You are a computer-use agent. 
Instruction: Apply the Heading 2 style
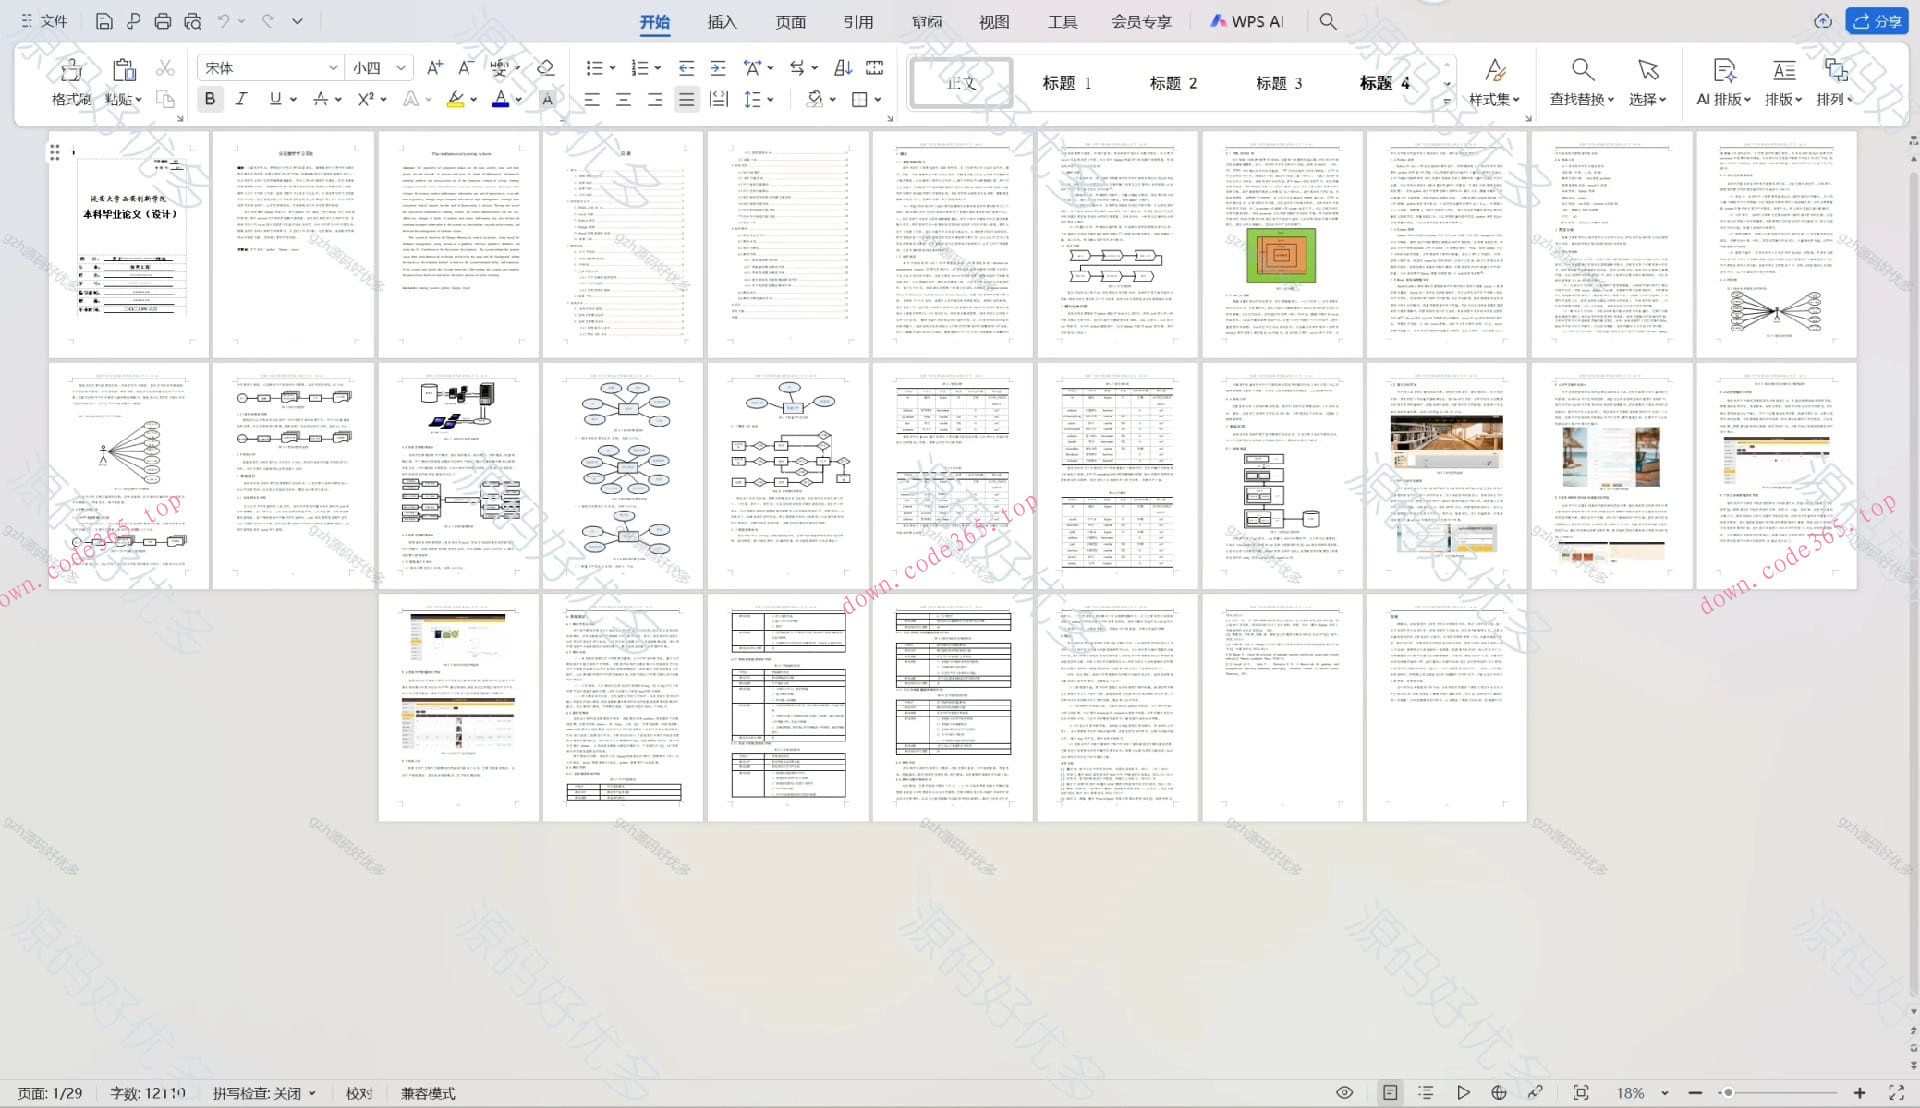coord(1172,83)
